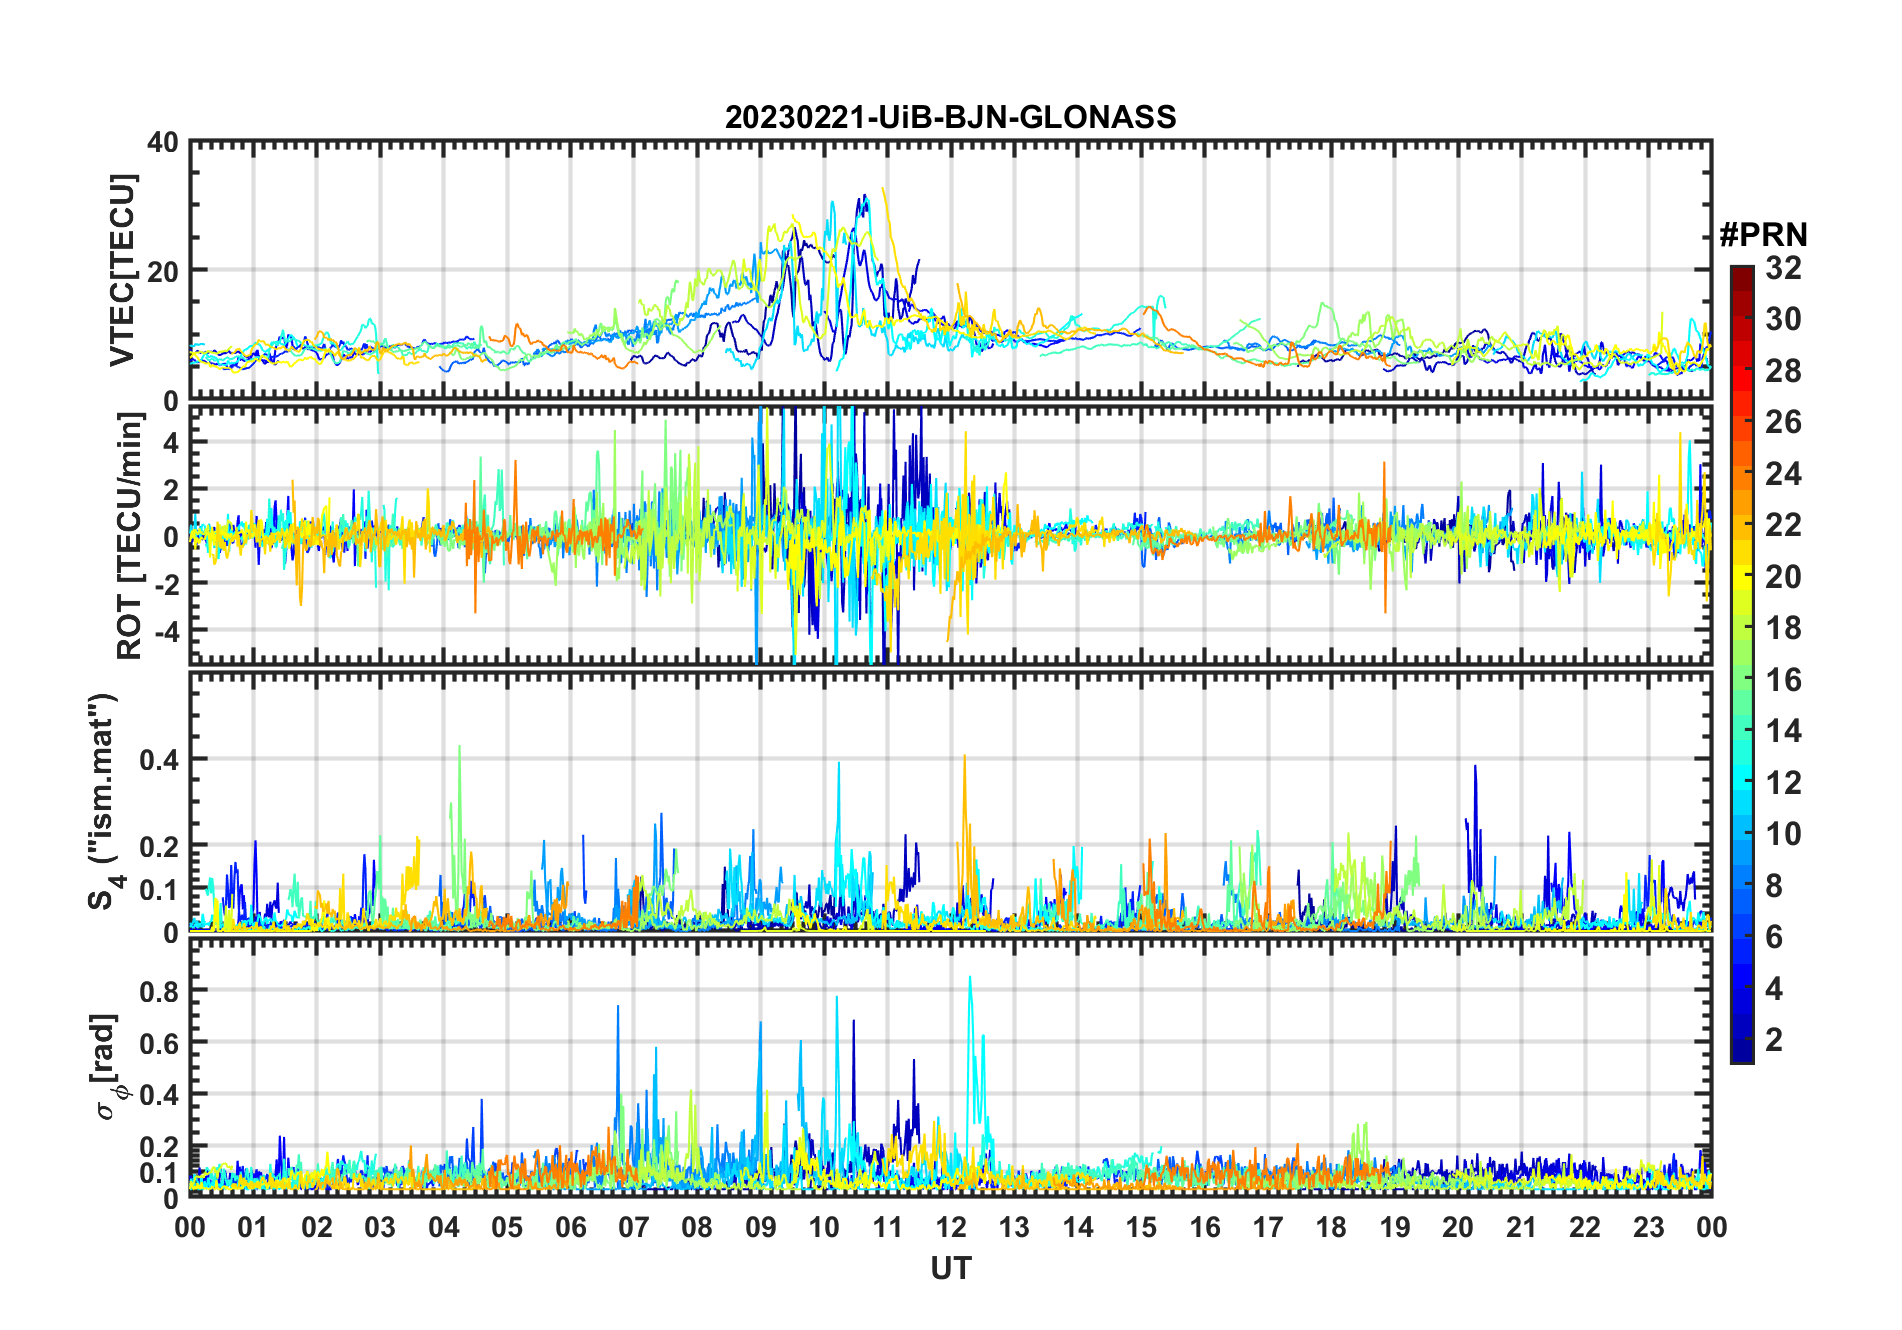This screenshot has width=1902, height=1330.
Task: Click the tallest cyan sigma-phi peak after 12 UT
Action: coord(970,980)
